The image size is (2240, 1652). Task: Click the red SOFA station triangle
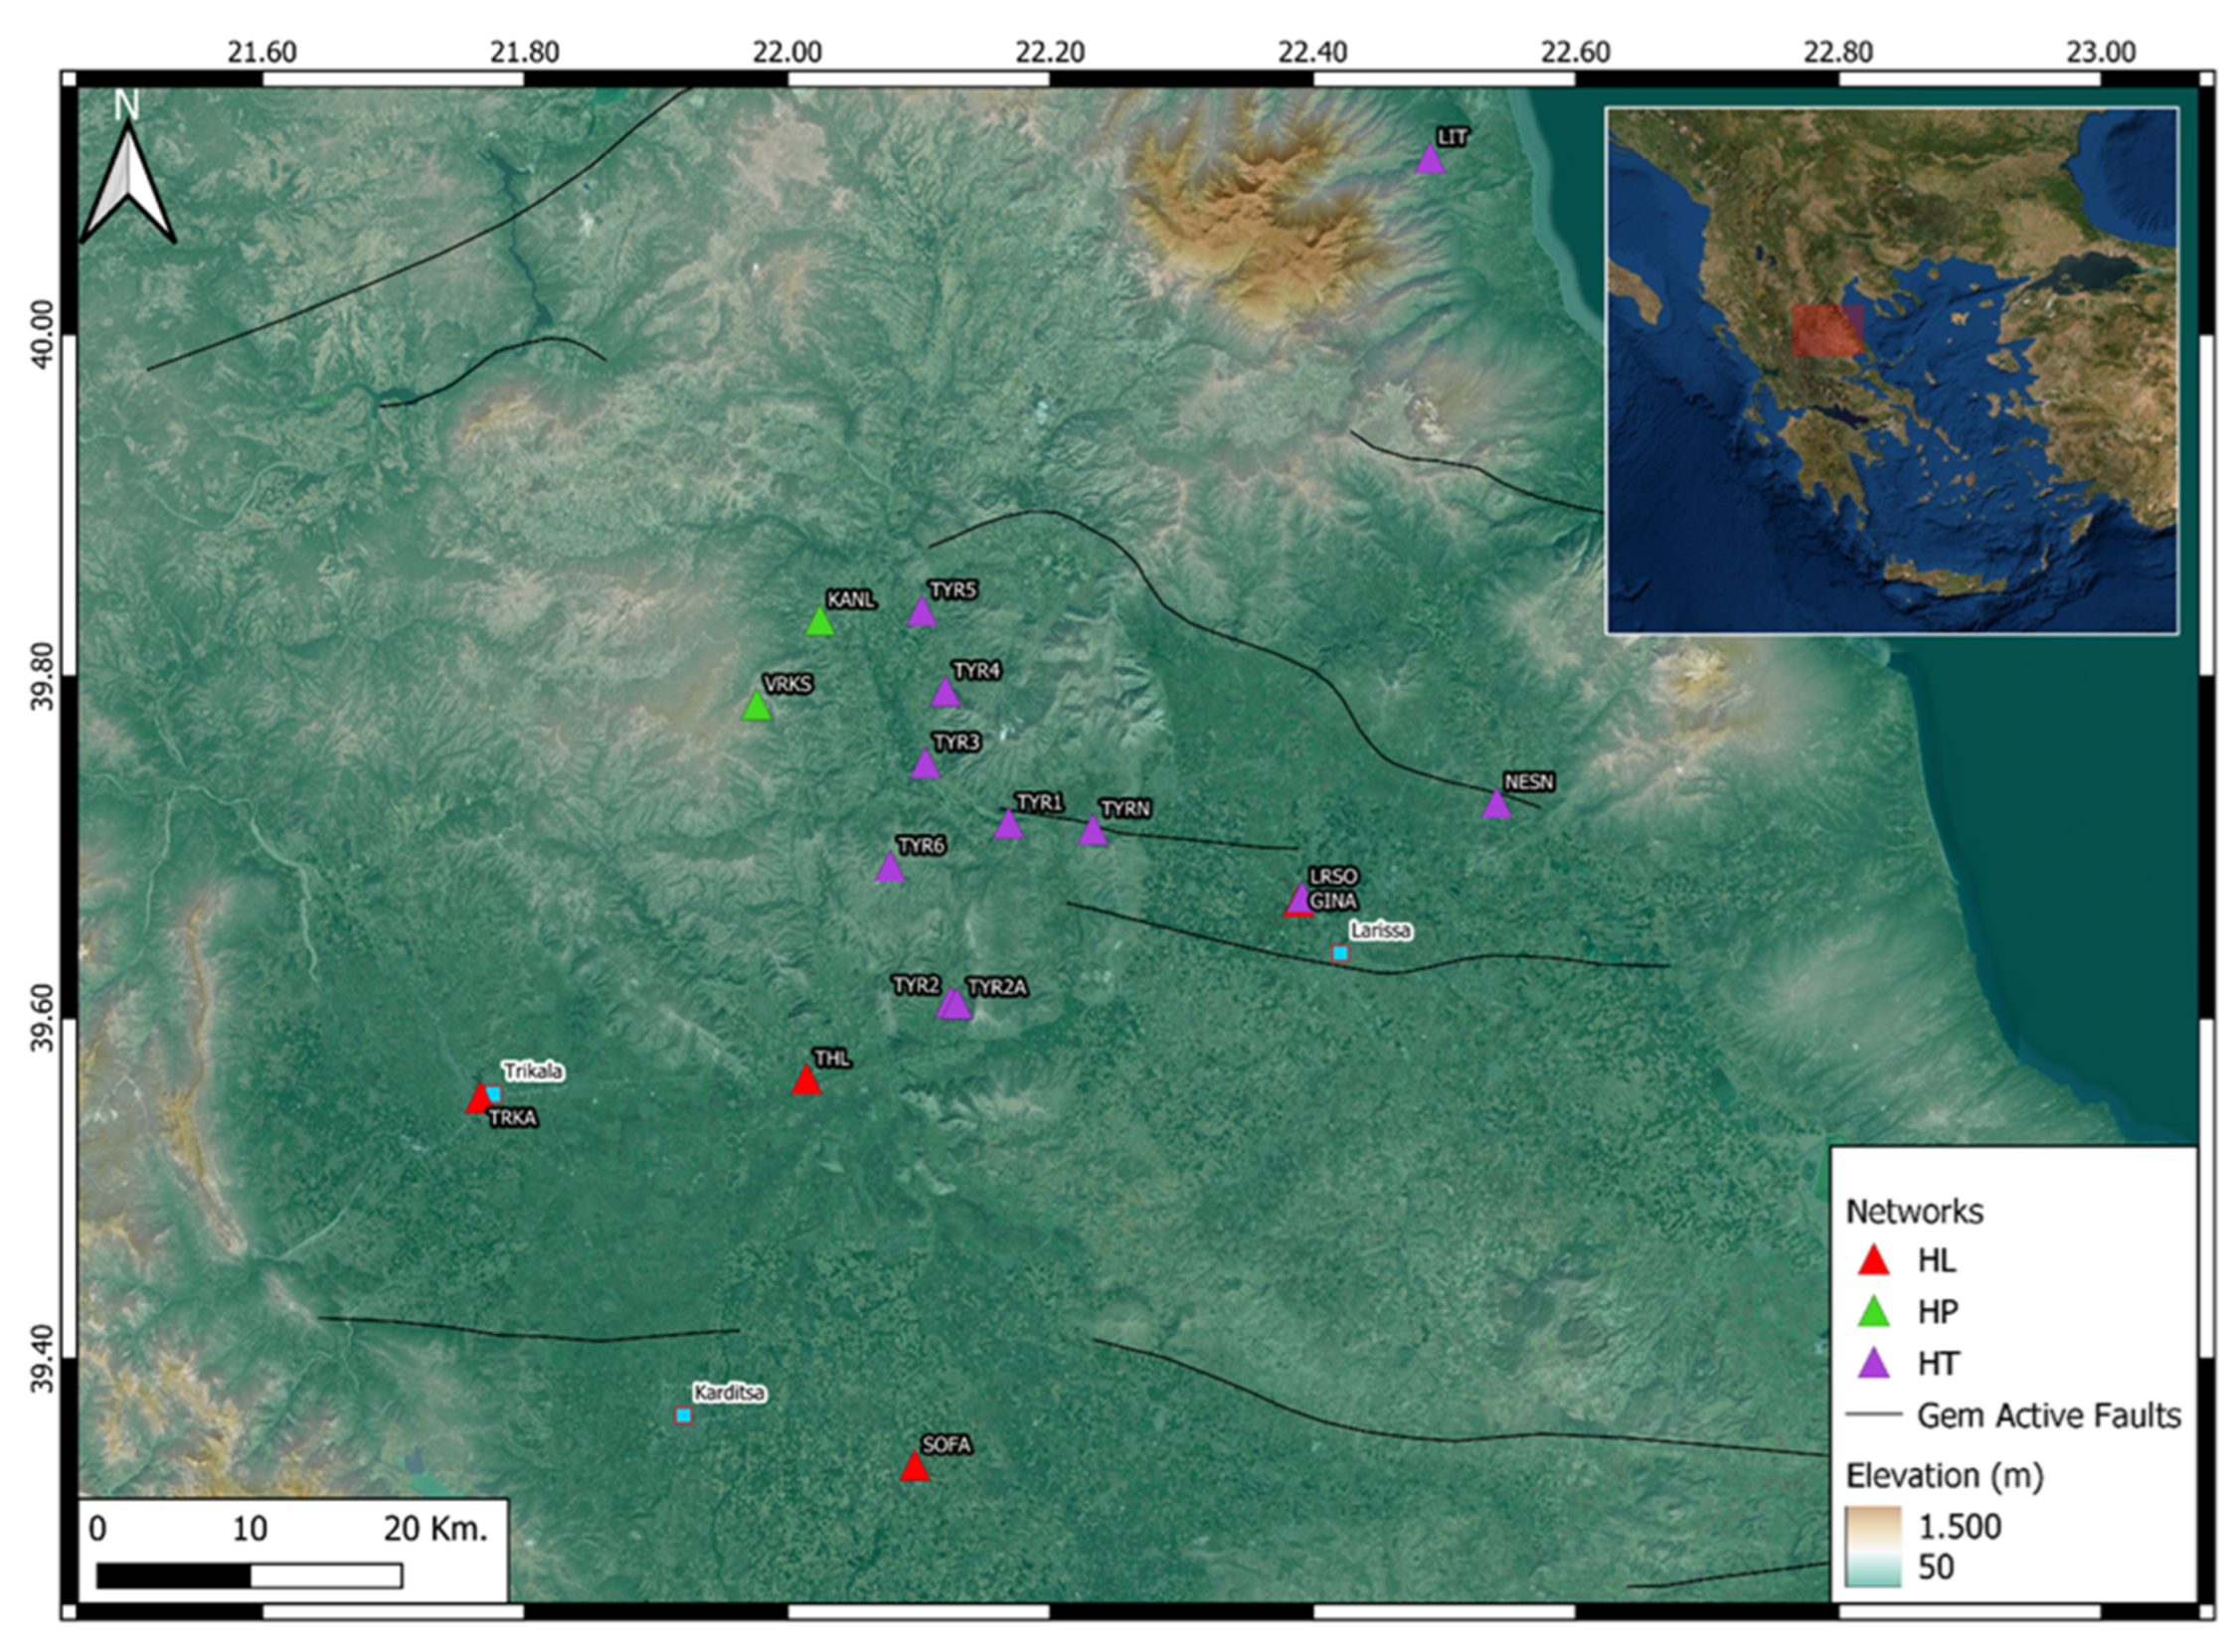click(x=914, y=1468)
